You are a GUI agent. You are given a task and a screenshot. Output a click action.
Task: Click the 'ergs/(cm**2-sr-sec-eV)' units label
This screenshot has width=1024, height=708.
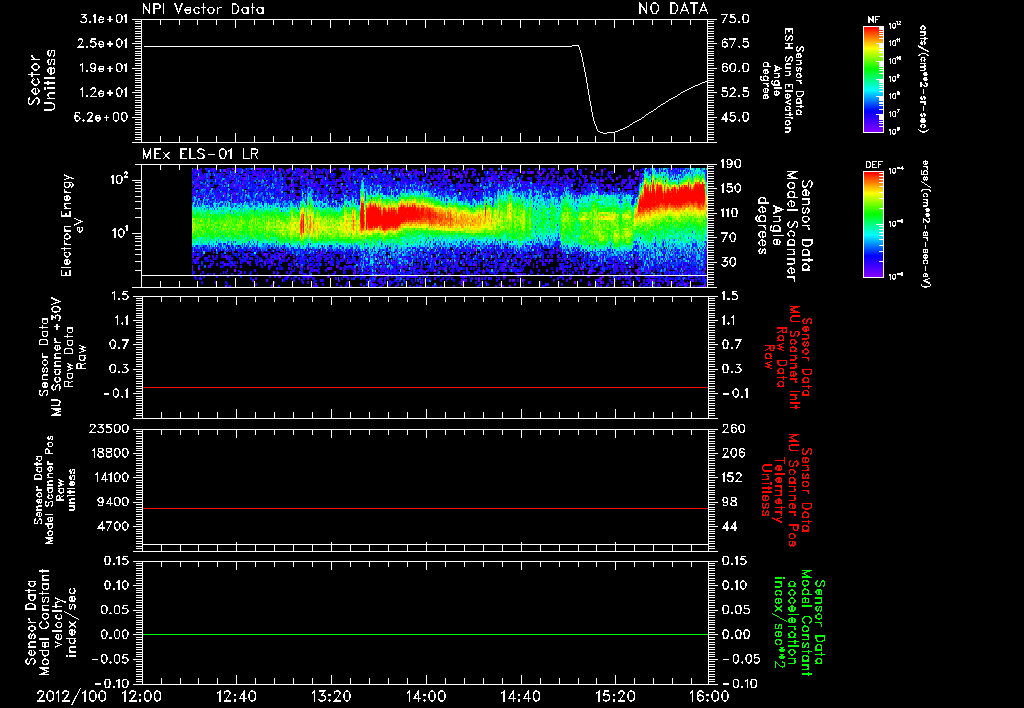pos(925,224)
